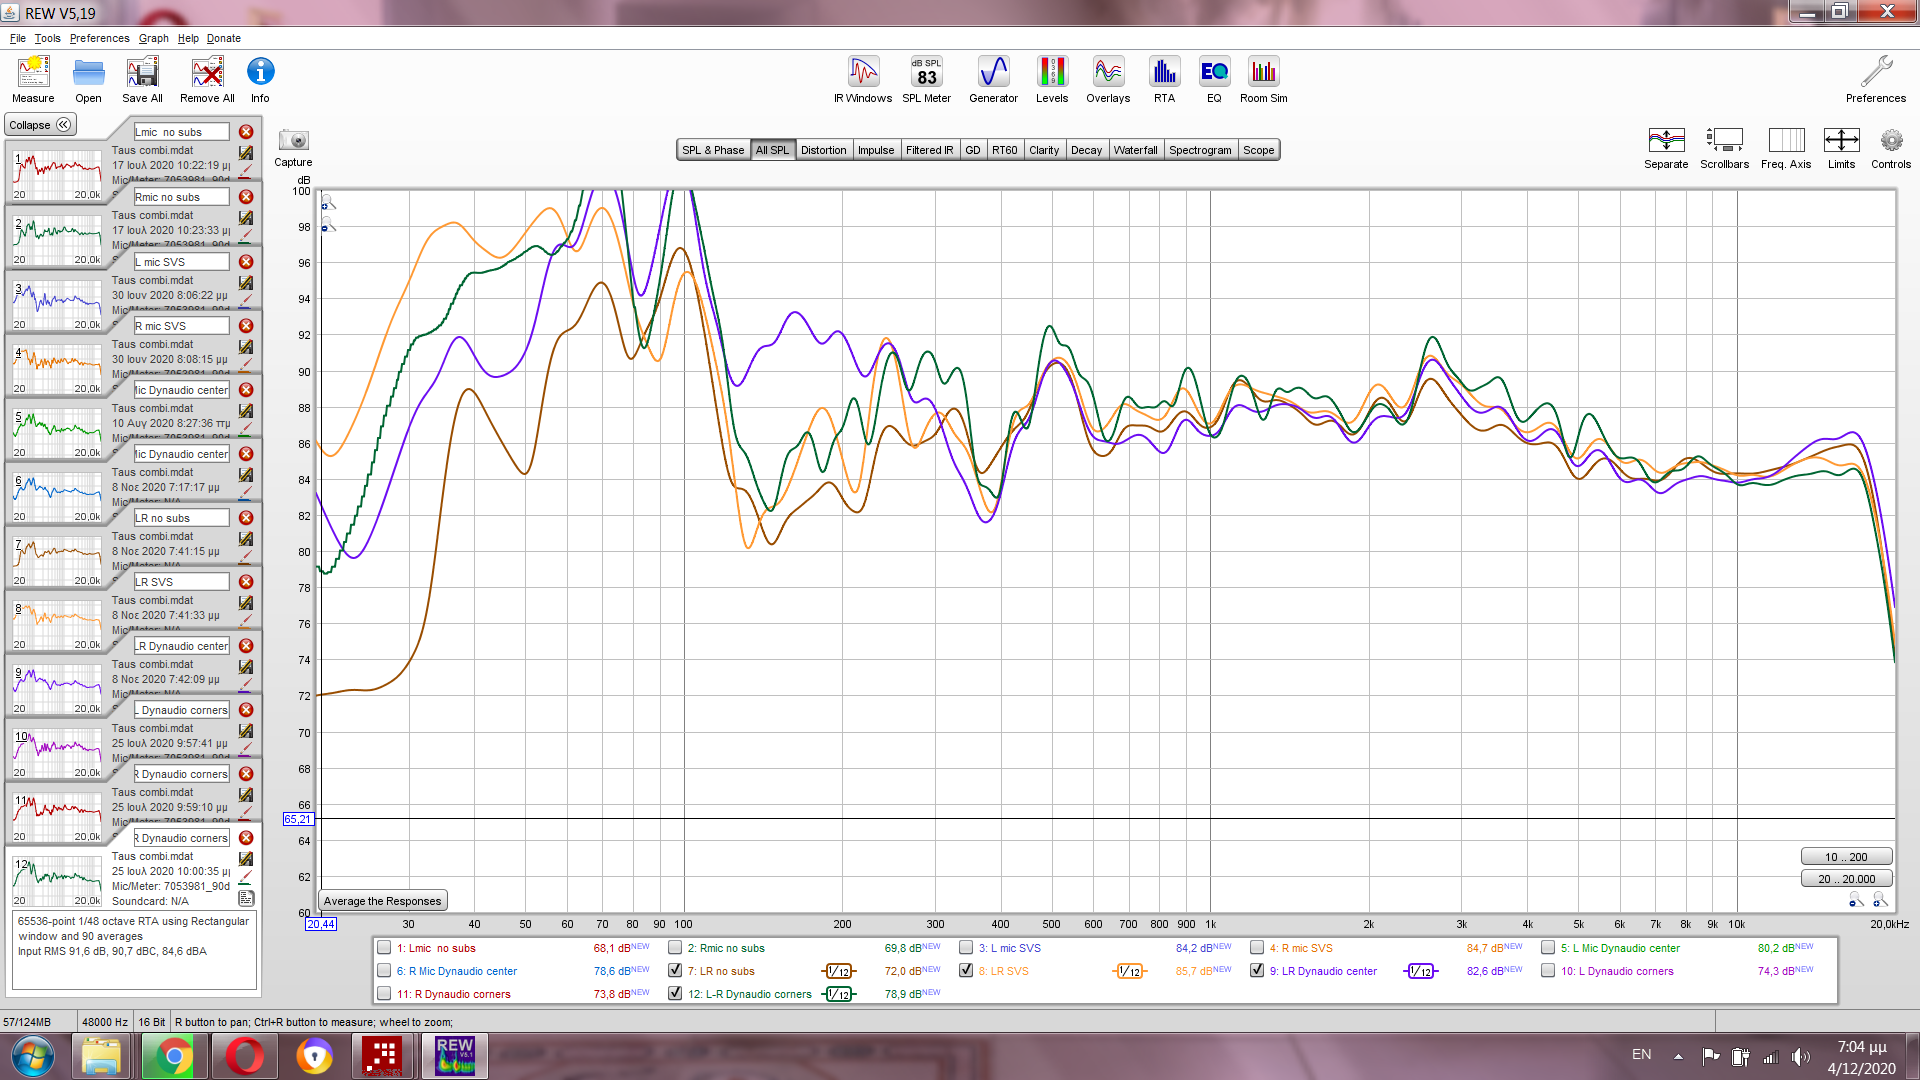Click the Capture camera icon
The height and width of the screenshot is (1080, 1920).
coord(293,141)
